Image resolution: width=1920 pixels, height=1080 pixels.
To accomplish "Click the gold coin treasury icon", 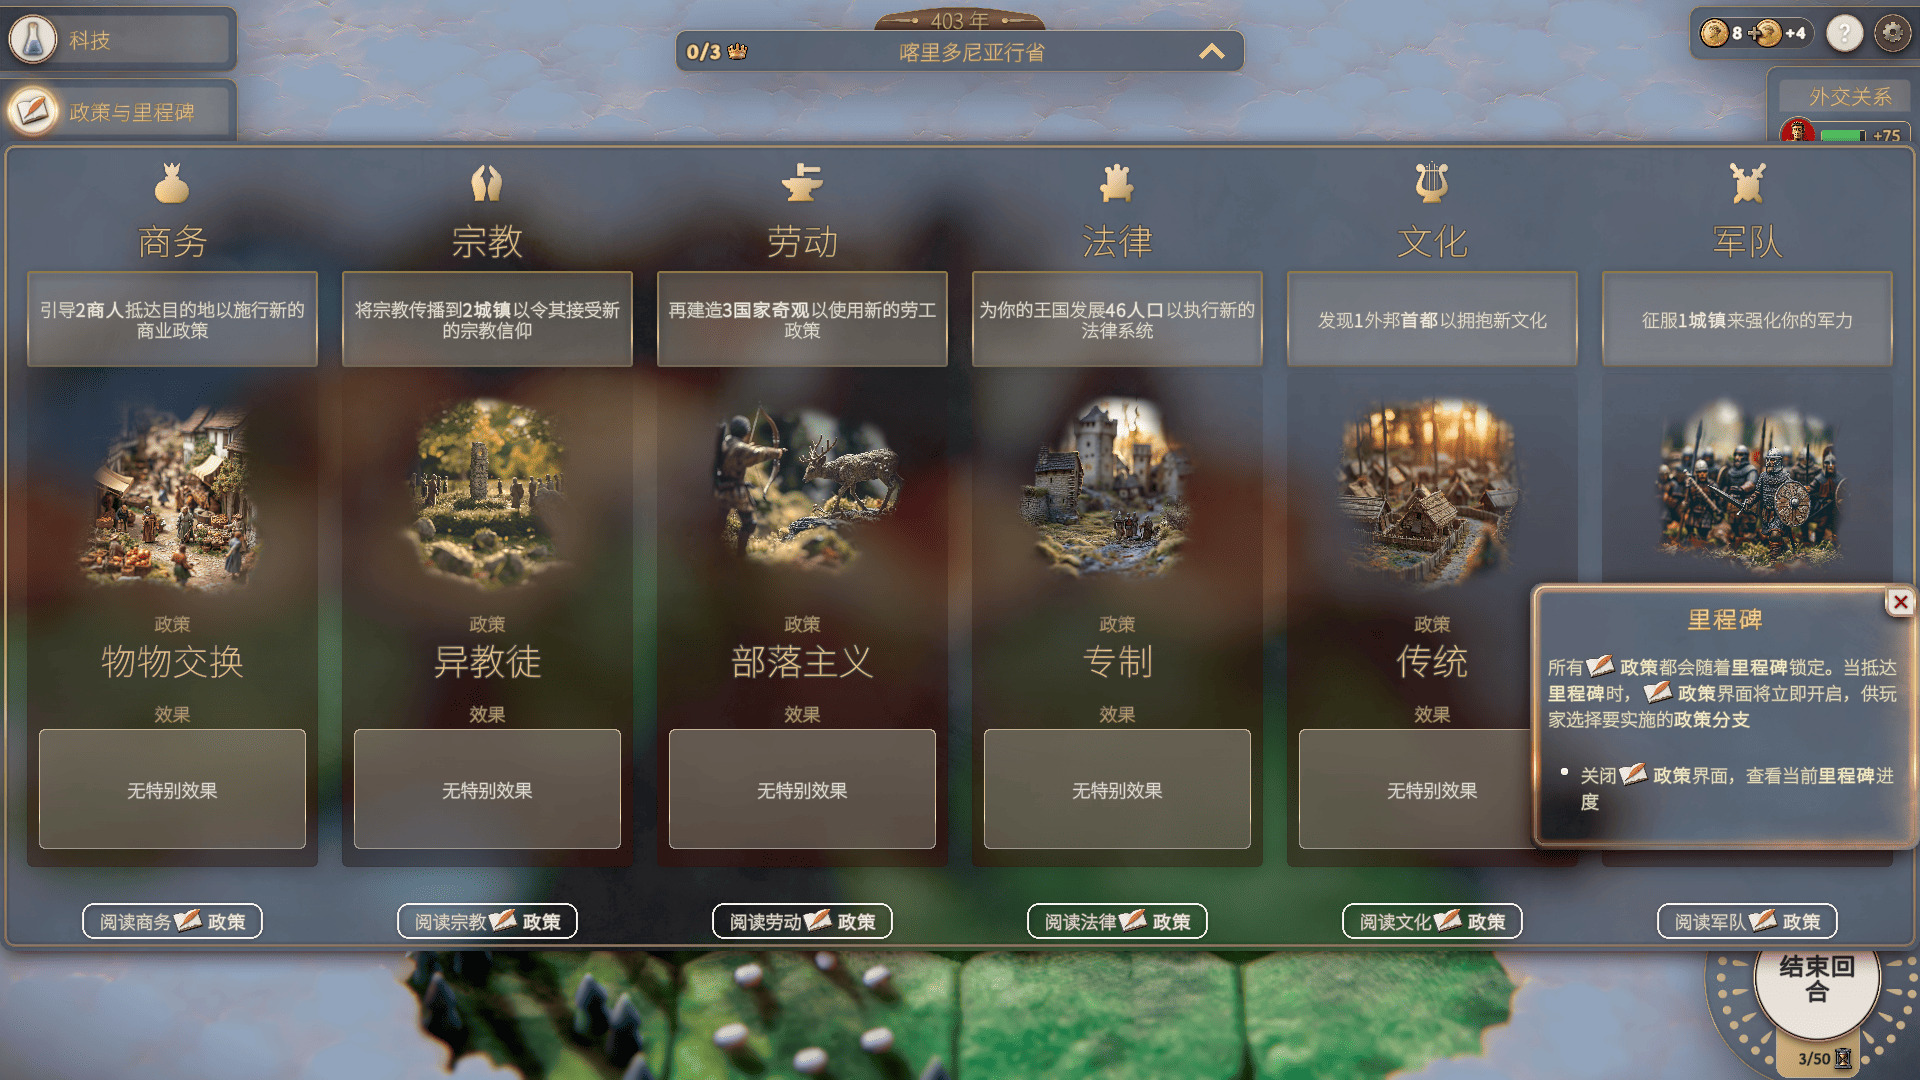I will (1714, 33).
